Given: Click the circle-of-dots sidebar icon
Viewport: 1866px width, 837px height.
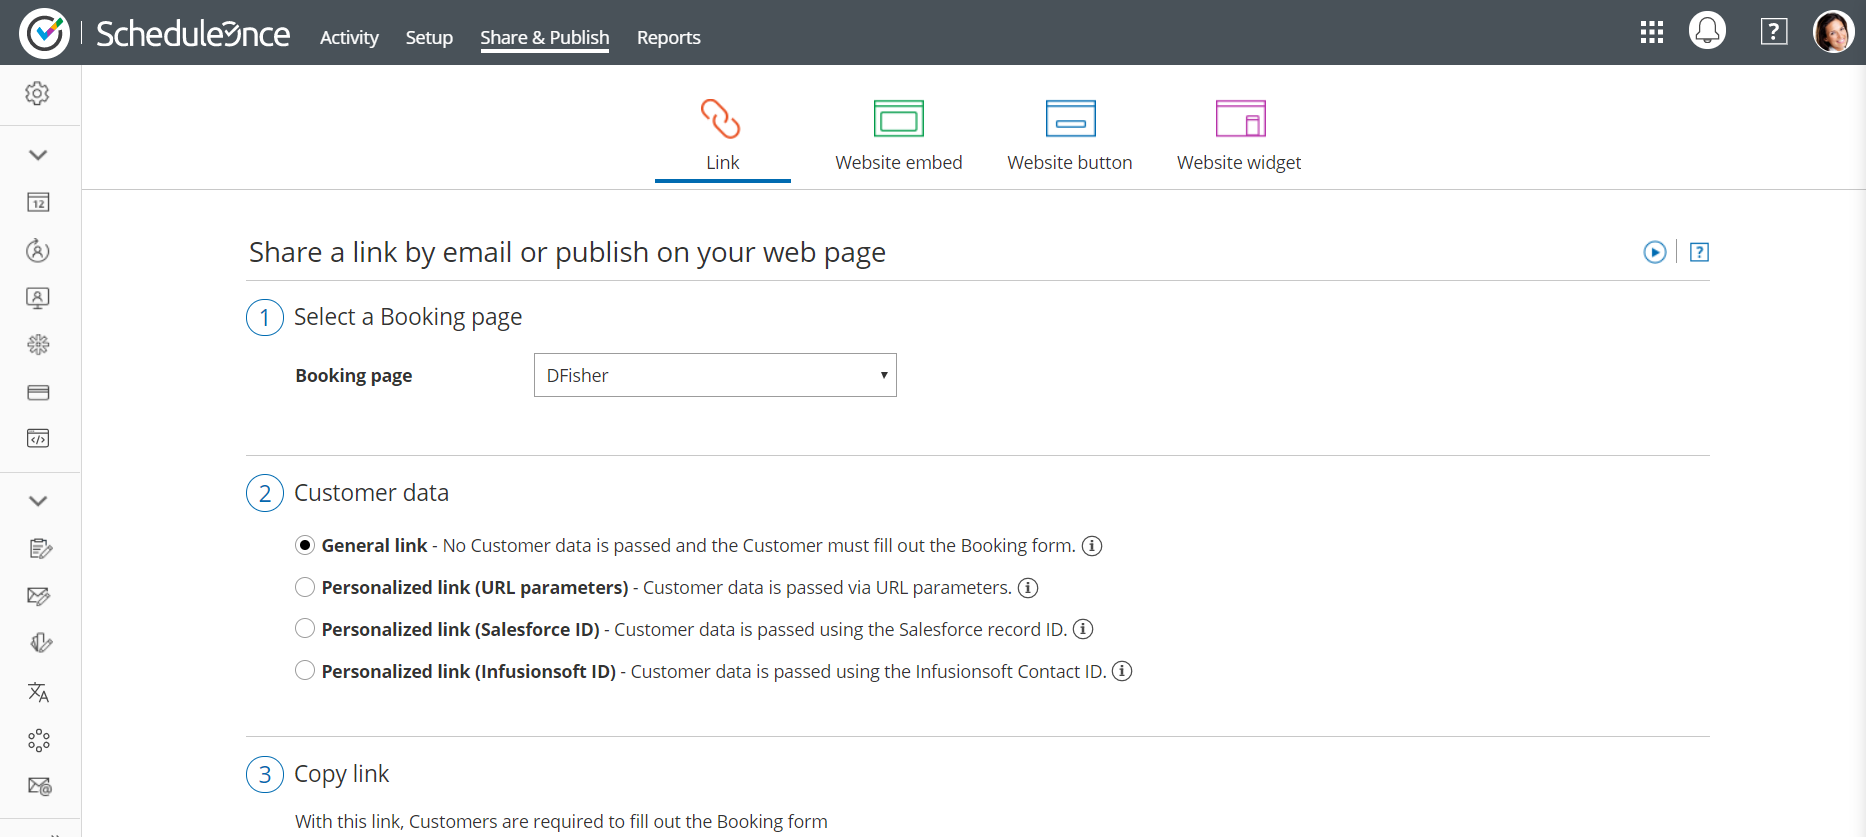Looking at the screenshot, I should 39,740.
